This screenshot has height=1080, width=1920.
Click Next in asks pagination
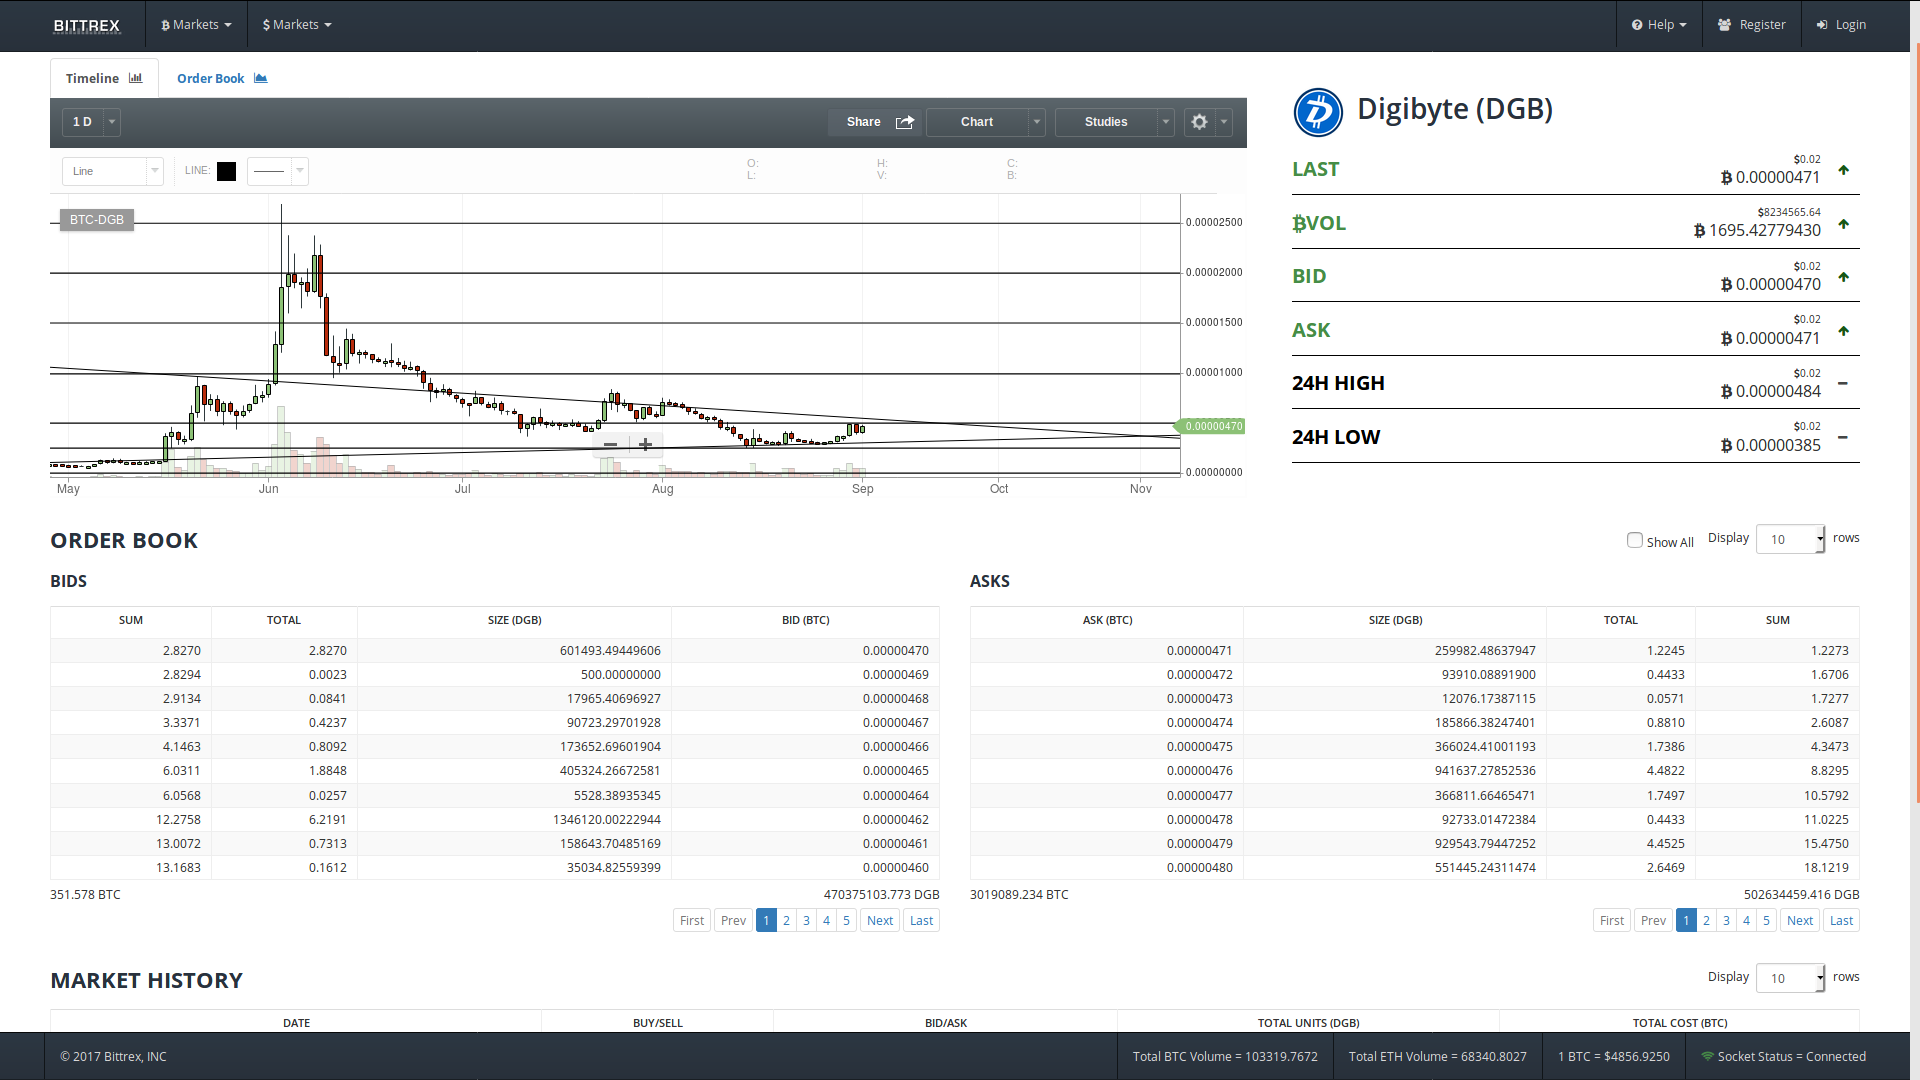1800,921
